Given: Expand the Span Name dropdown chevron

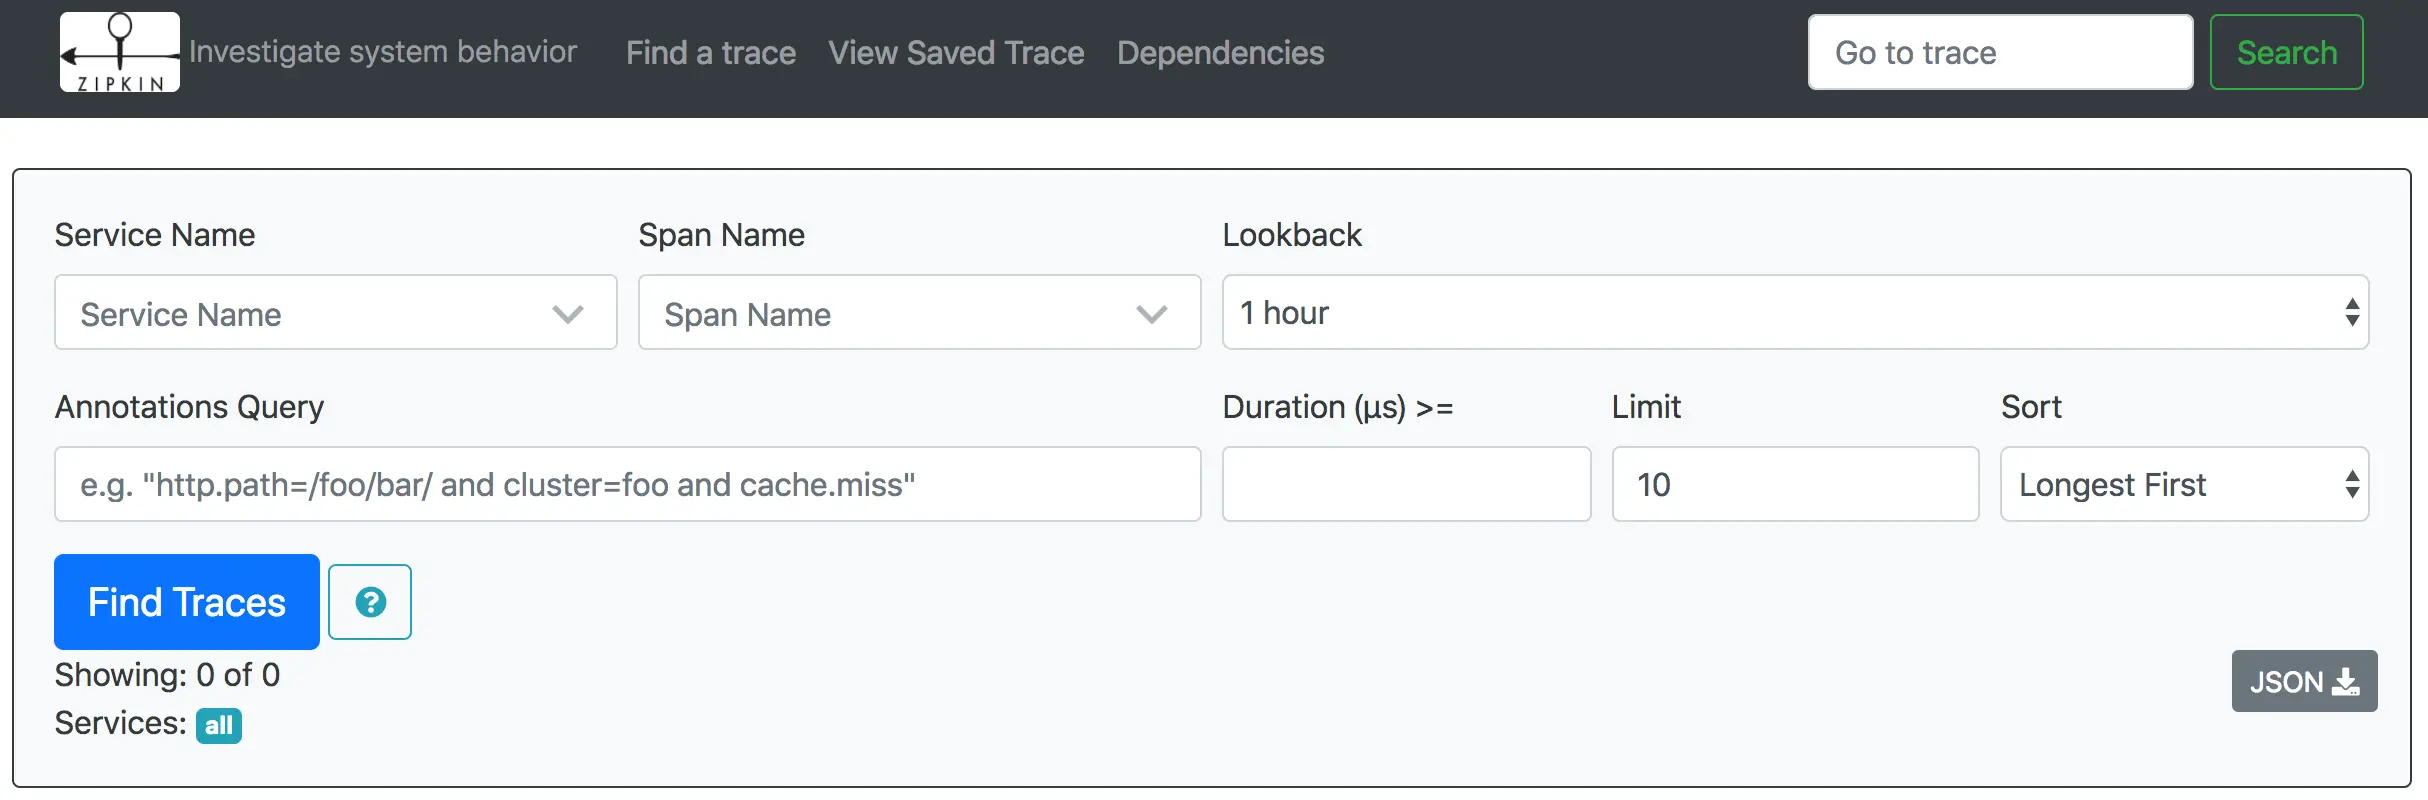Looking at the screenshot, I should (1152, 314).
